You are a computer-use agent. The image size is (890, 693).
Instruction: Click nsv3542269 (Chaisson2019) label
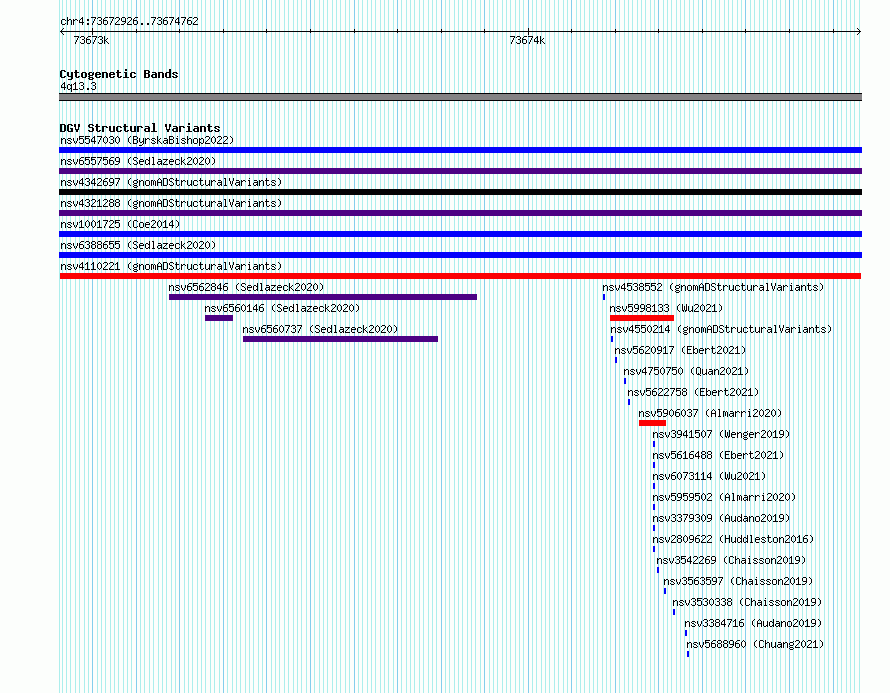tap(731, 560)
